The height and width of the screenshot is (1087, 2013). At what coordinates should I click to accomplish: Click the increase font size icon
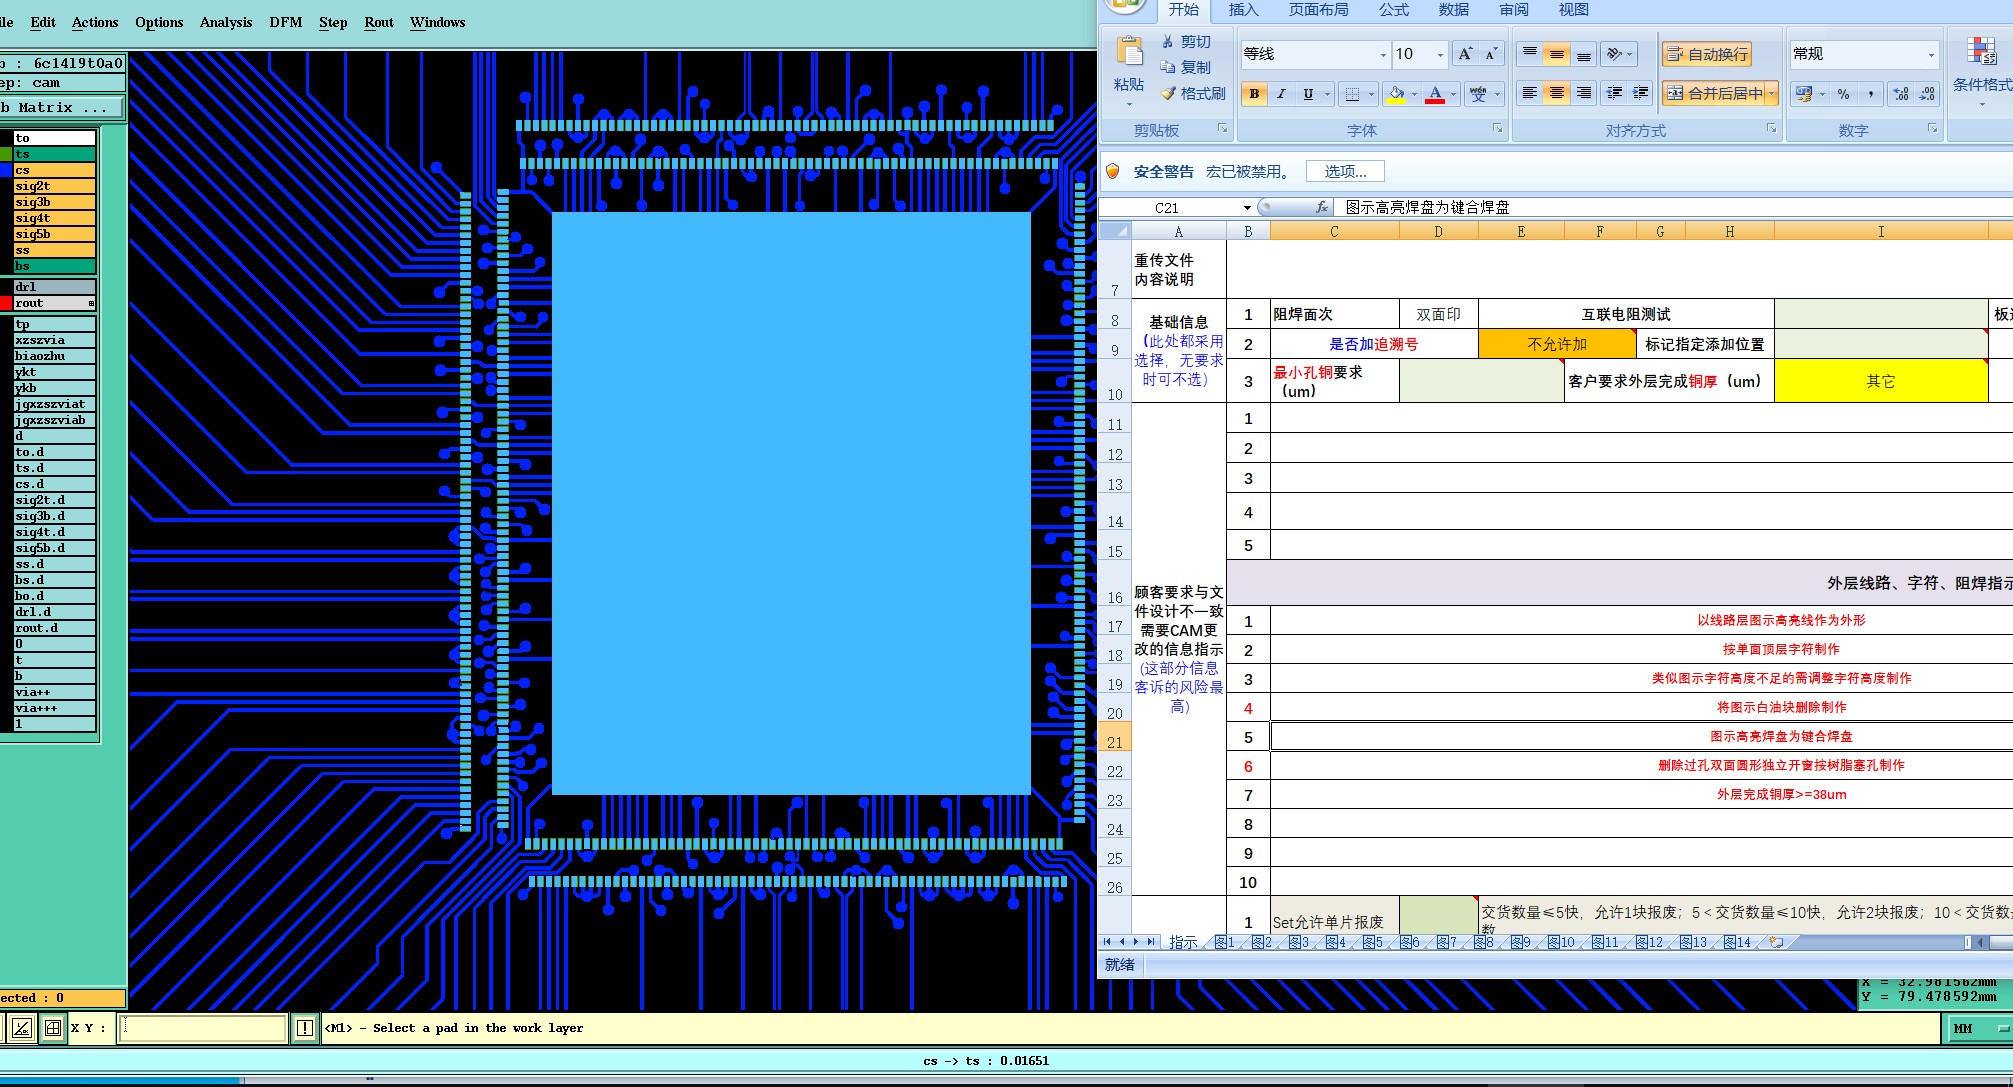click(x=1465, y=54)
